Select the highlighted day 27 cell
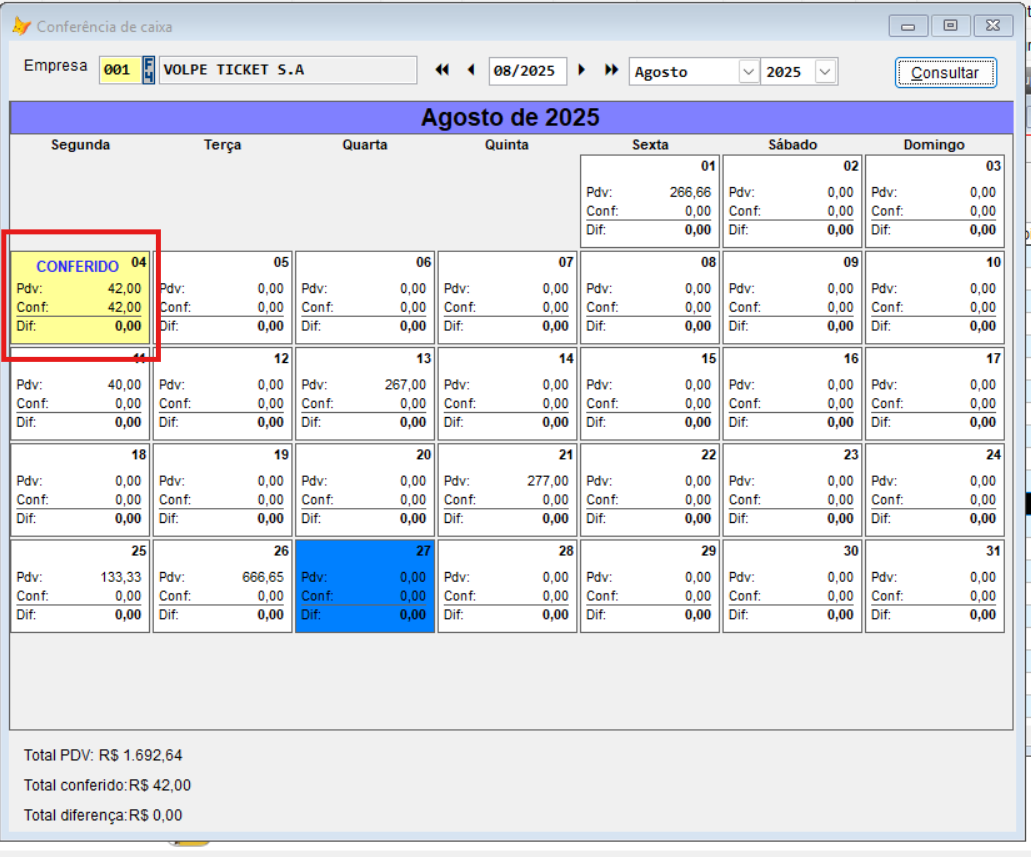Screen dimensions: 1031x857 [x=365, y=586]
